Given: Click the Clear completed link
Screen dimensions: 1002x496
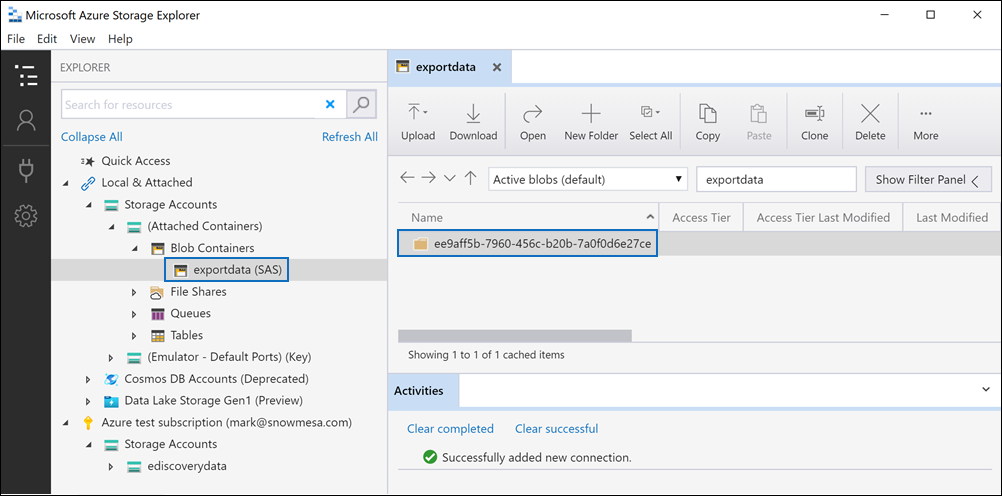Looking at the screenshot, I should (x=450, y=429).
